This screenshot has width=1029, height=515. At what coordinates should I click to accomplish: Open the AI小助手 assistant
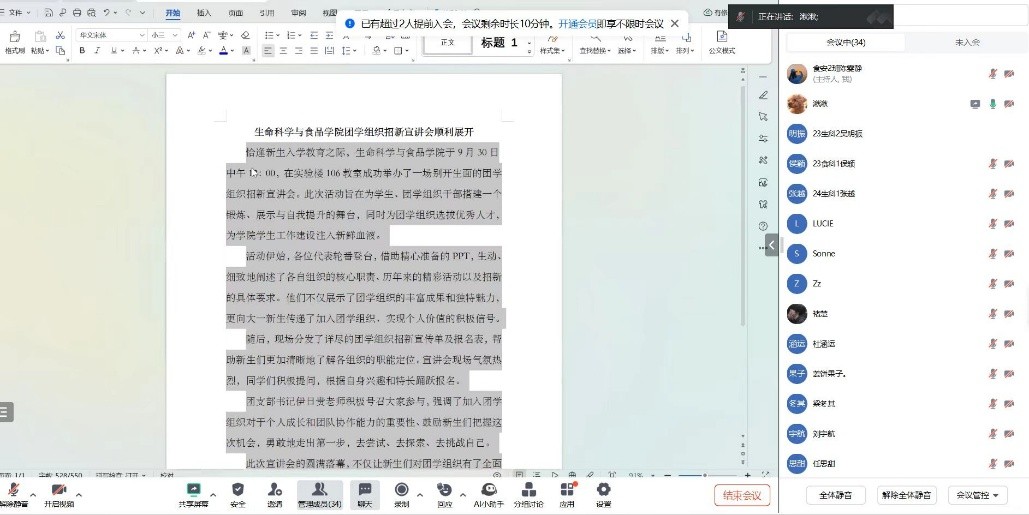coord(487,490)
